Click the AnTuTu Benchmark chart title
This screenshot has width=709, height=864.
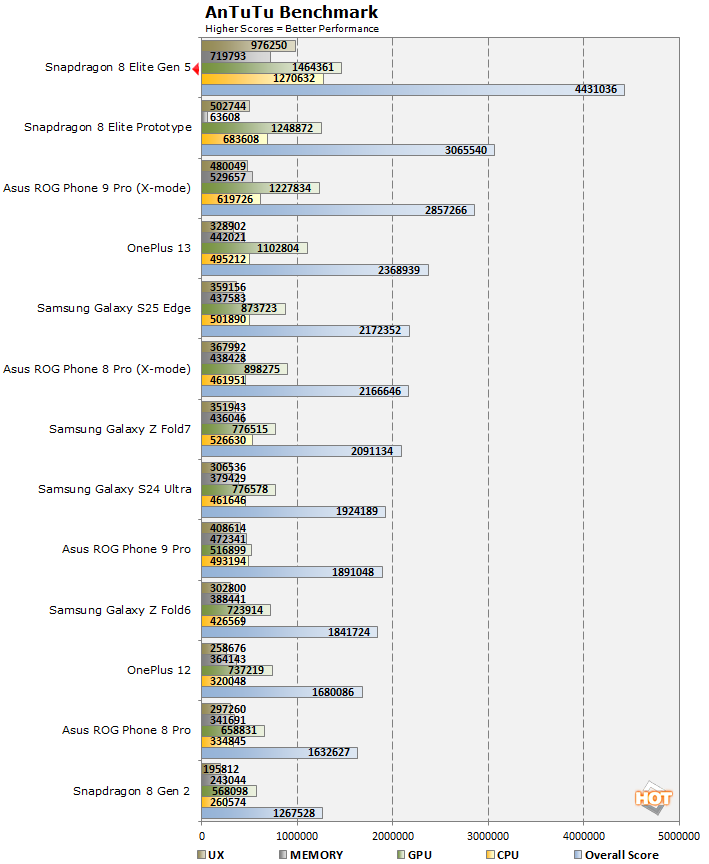(292, 13)
